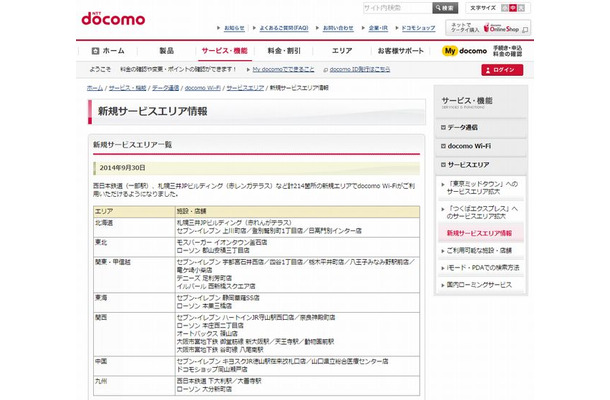Expand the sidebar docomo Wi-Fi item

coord(480,146)
